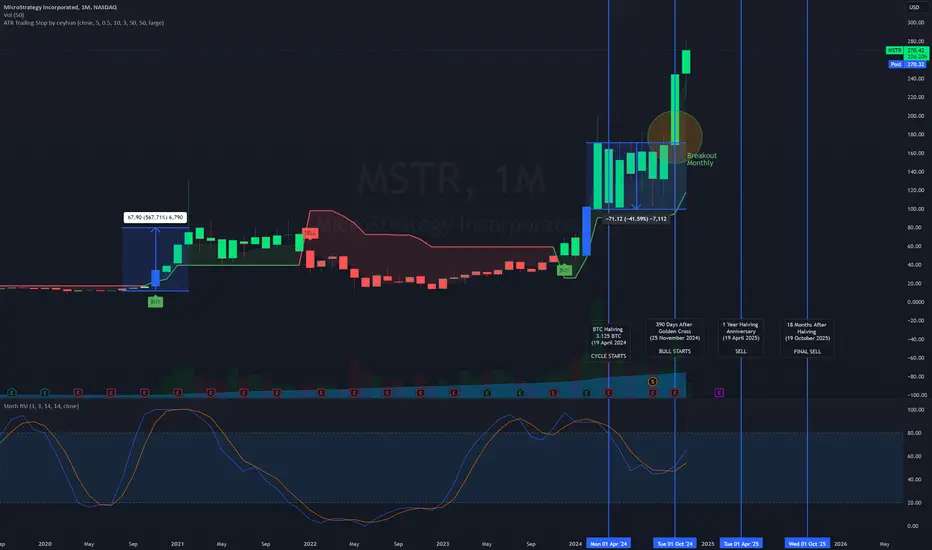Select the BTC Halving CYCLE STARTS note
This screenshot has width=932, height=550.
[x=608, y=342]
